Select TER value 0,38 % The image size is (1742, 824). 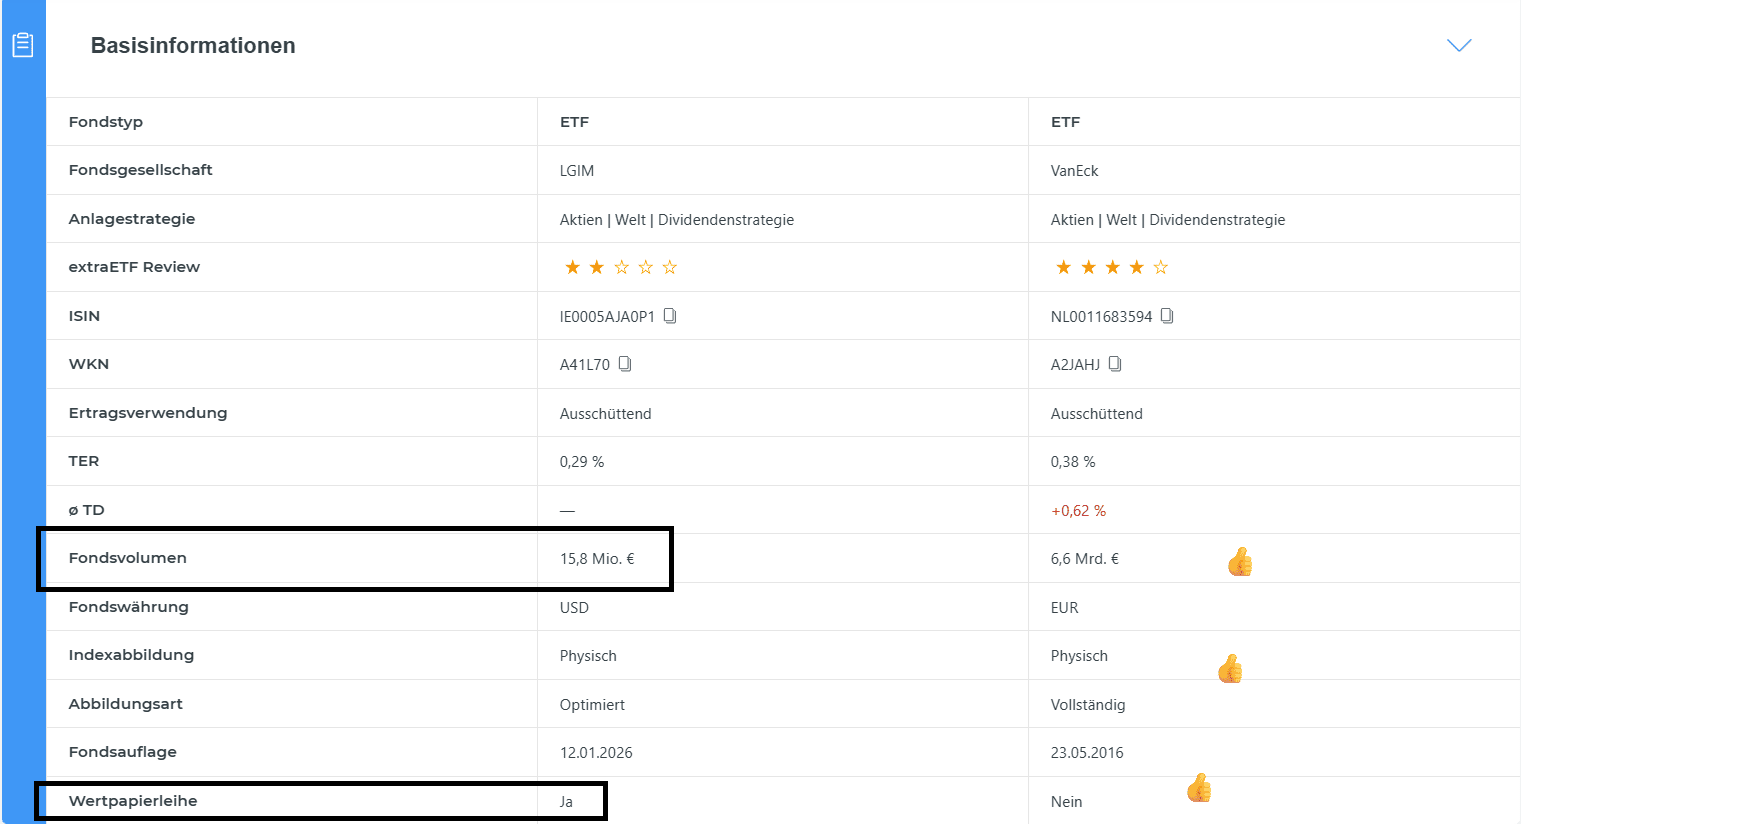click(x=1073, y=462)
